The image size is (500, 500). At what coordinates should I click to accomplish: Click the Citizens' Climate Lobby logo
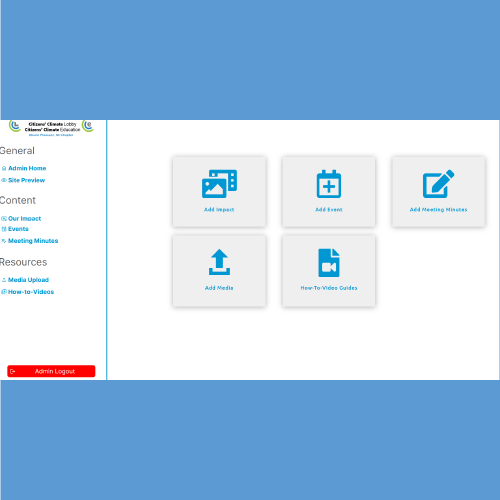pos(15,126)
